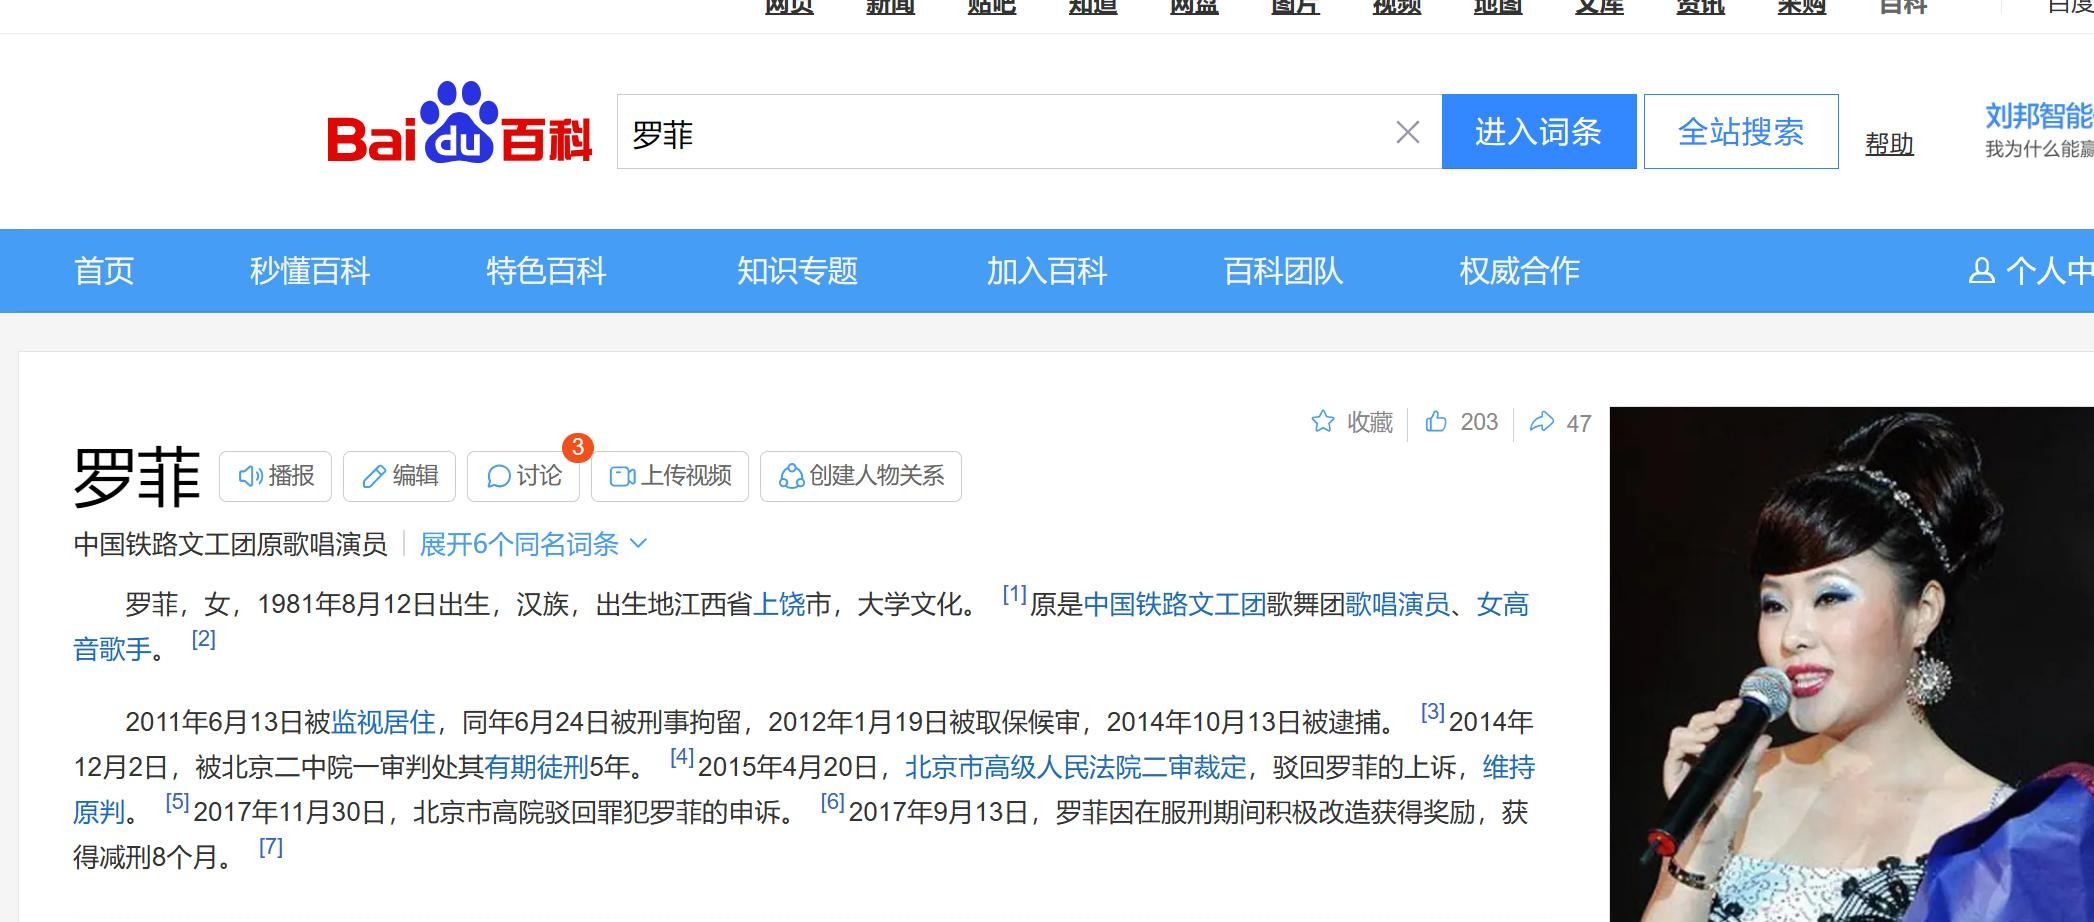Screen dimensions: 2094x922
Task: Open the 特色百科 nav tab
Action: 546,271
